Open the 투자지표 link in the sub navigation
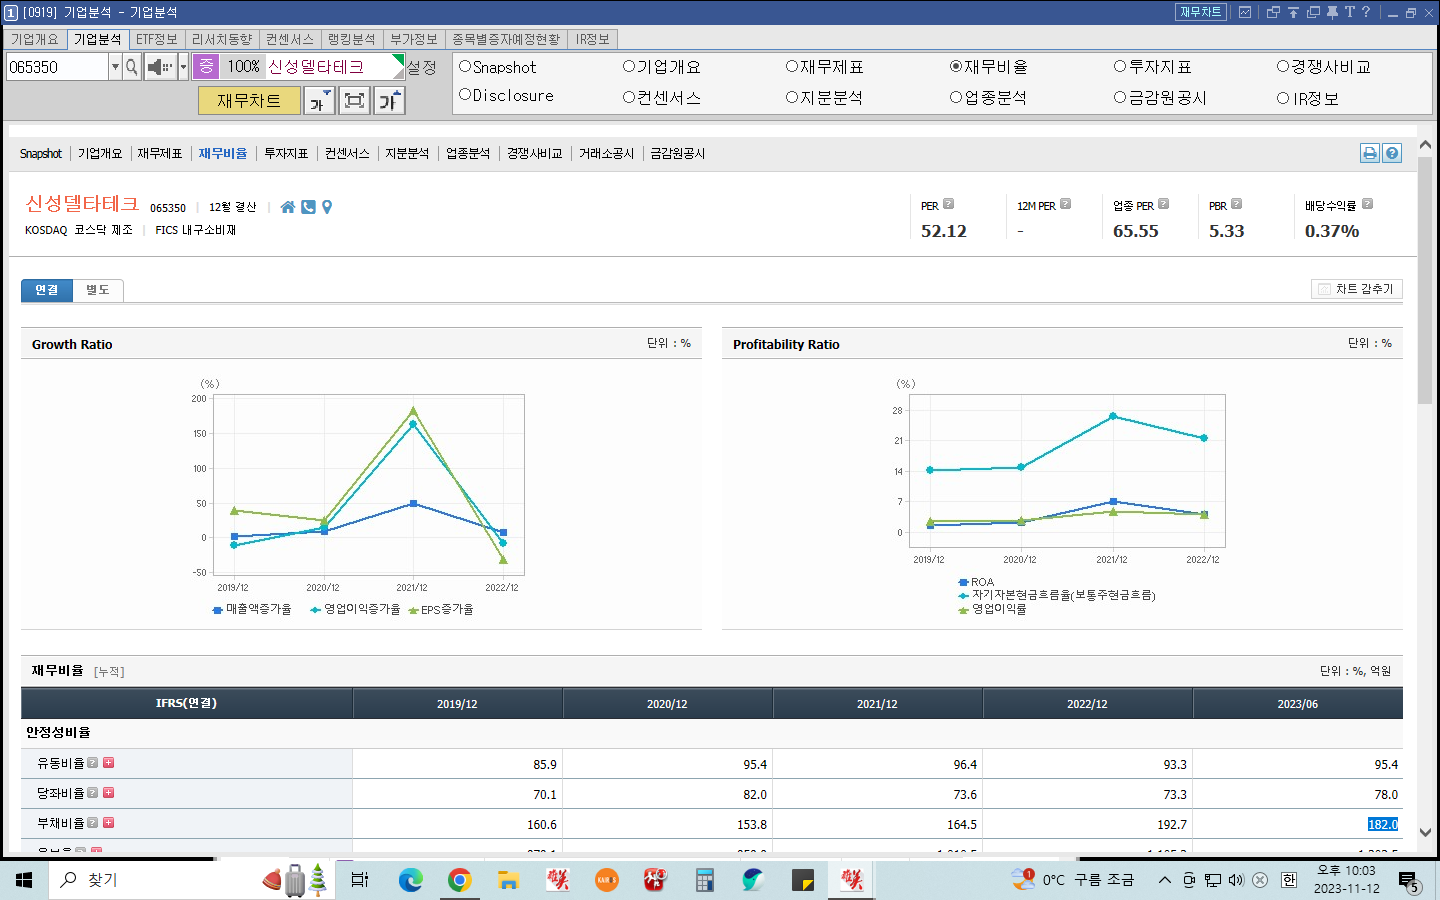The width and height of the screenshot is (1440, 900). (x=286, y=153)
